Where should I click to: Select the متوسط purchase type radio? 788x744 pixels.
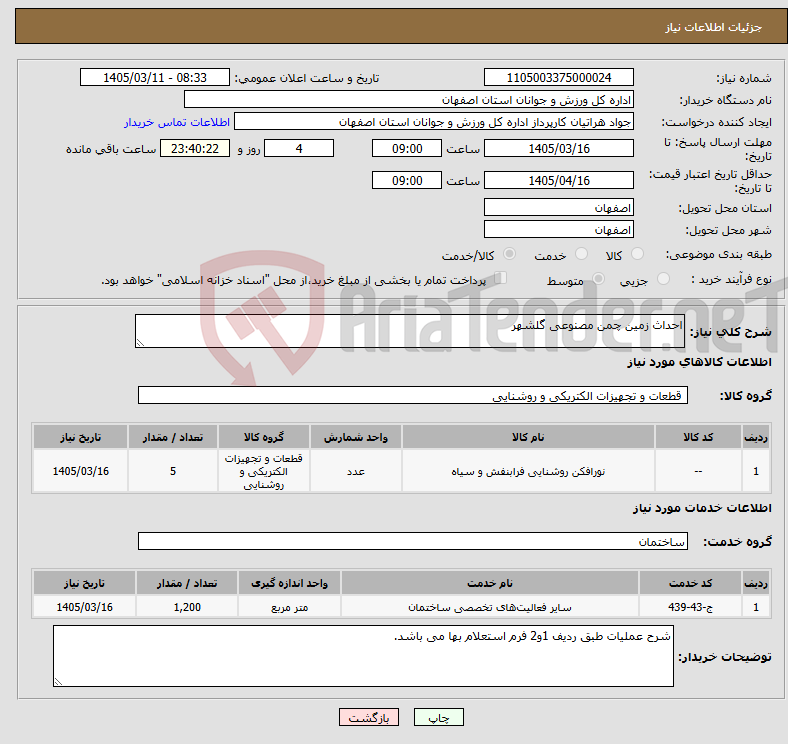click(x=598, y=278)
